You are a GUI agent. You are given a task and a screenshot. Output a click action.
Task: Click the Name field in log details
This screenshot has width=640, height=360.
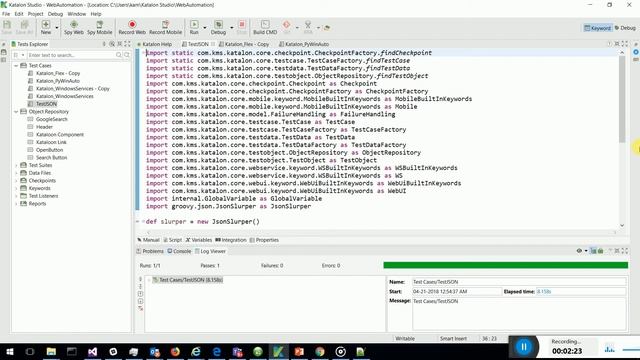pyautogui.click(x=519, y=282)
